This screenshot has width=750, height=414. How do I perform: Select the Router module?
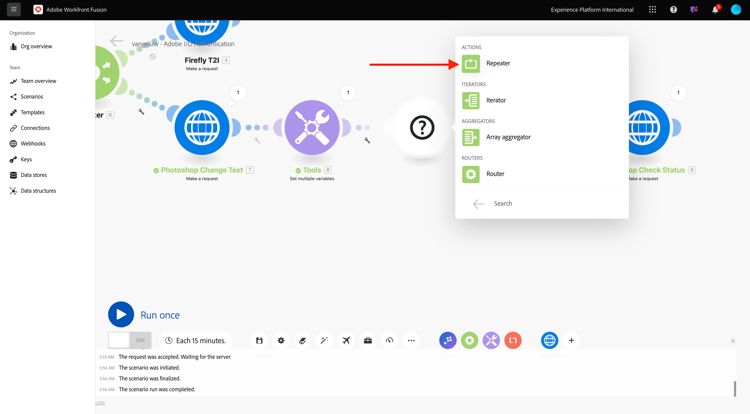coord(542,174)
